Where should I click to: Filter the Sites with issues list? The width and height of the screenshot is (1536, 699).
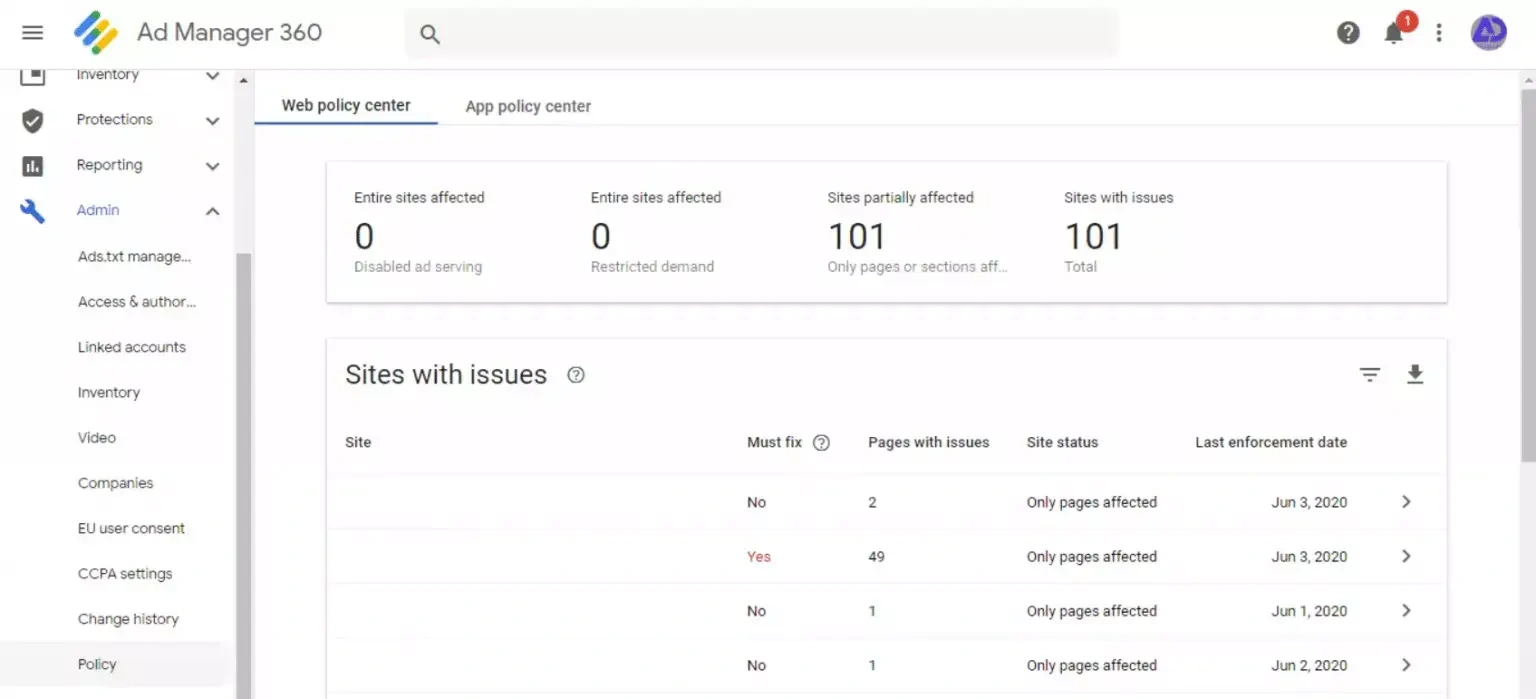coord(1369,374)
